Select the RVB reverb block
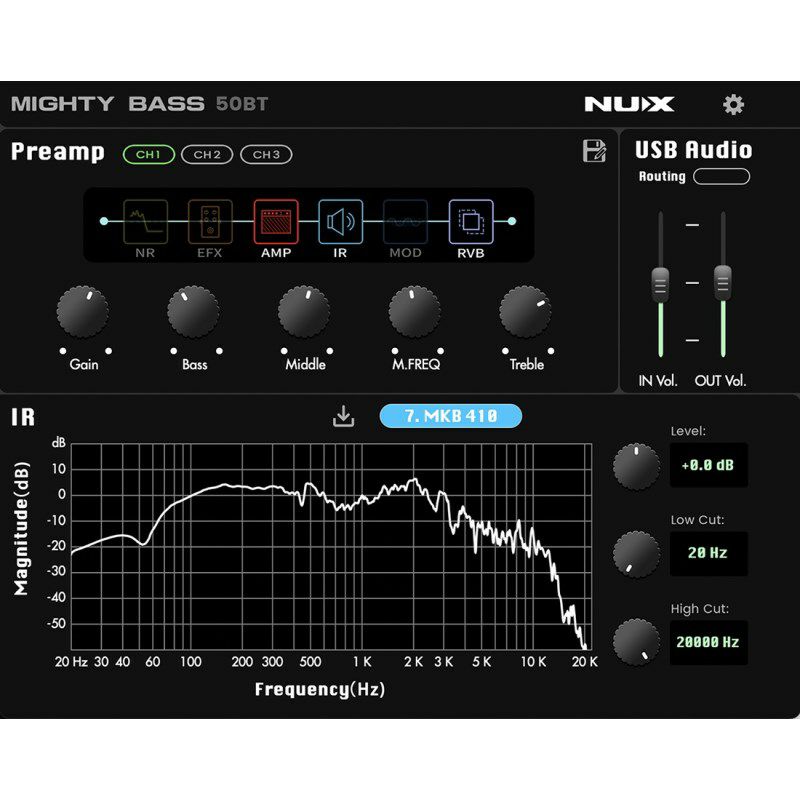 [471, 222]
